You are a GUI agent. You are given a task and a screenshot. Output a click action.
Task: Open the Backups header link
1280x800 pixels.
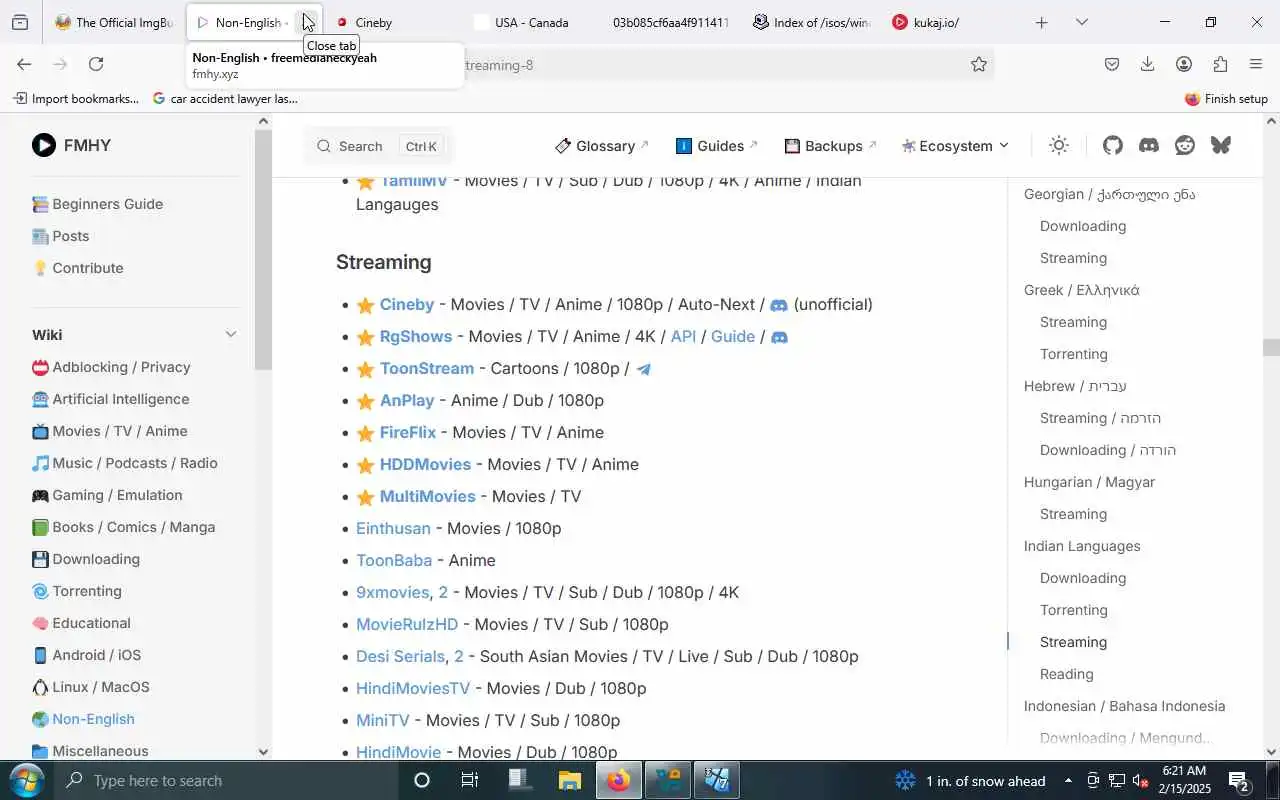pos(831,146)
